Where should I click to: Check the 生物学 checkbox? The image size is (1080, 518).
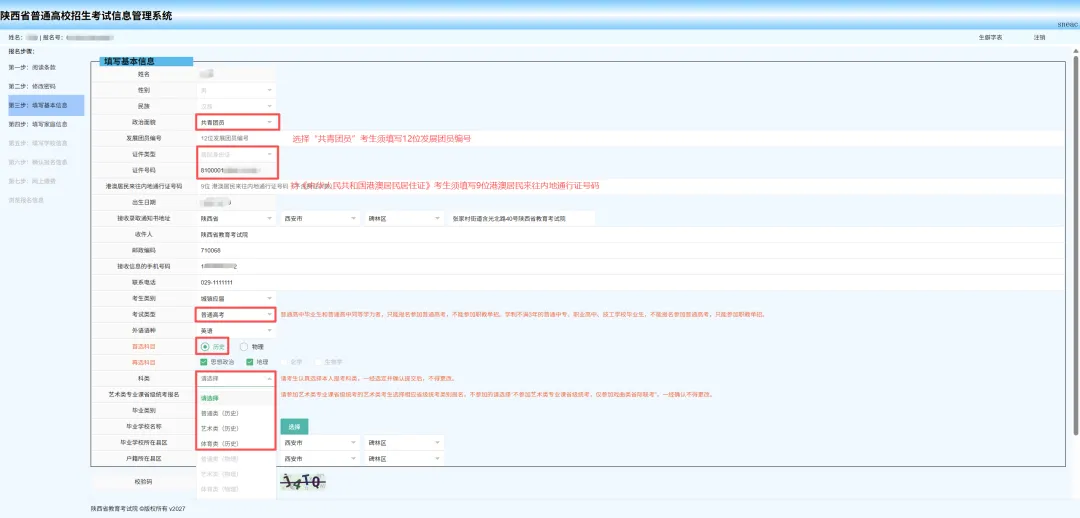pos(319,362)
